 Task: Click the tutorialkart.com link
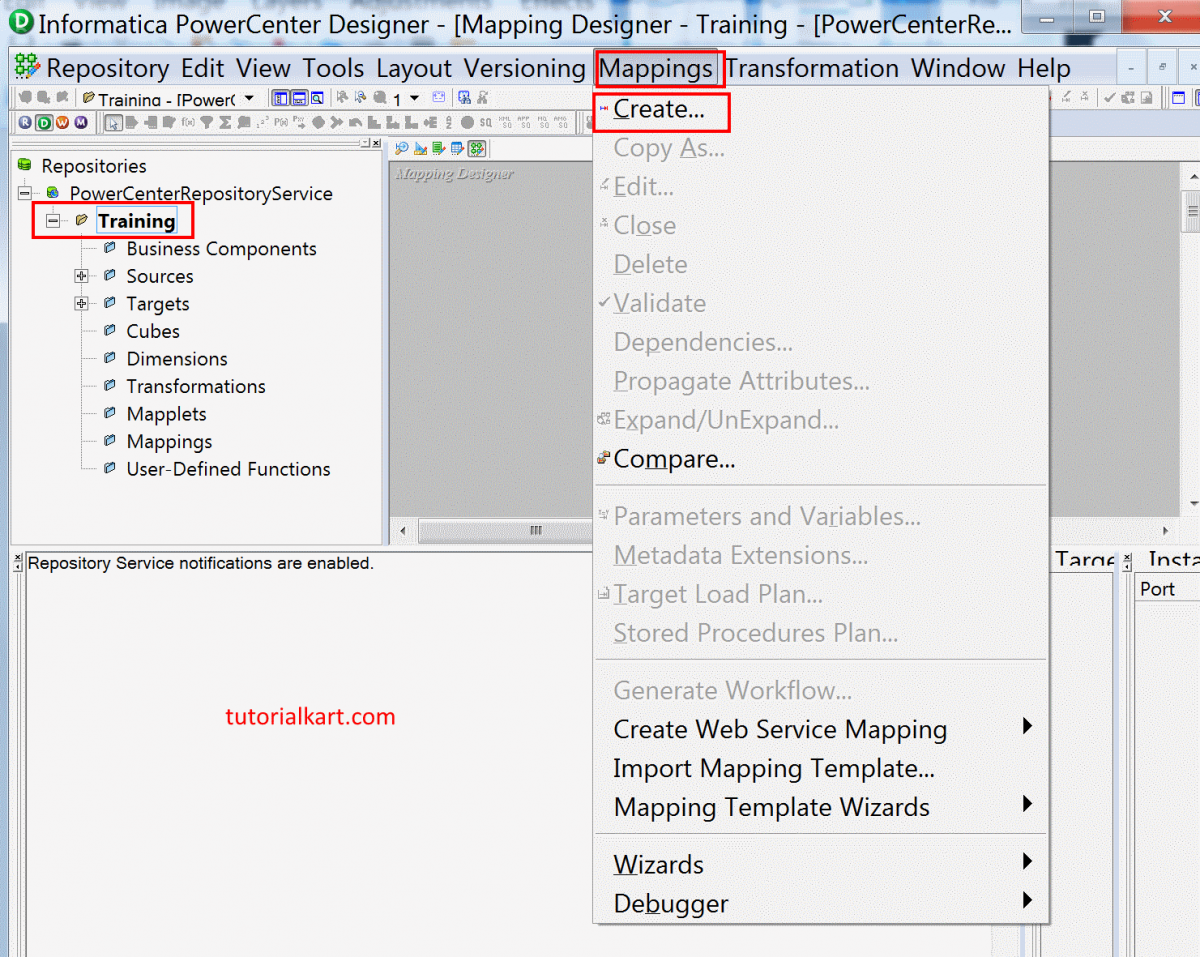[x=310, y=716]
